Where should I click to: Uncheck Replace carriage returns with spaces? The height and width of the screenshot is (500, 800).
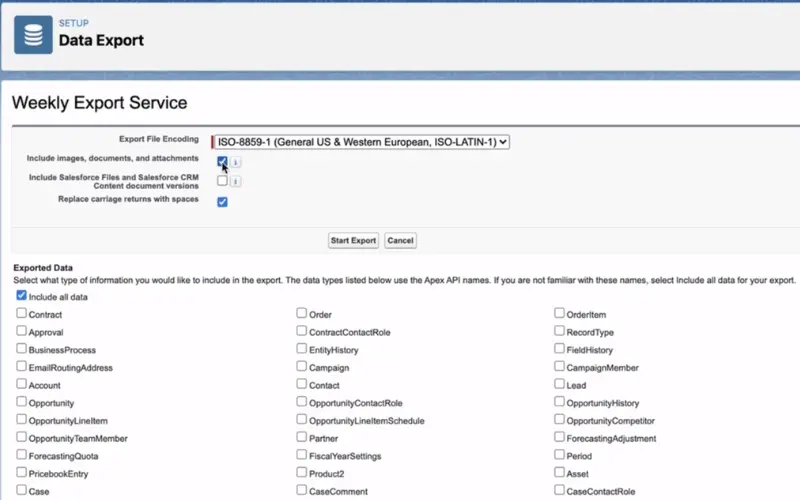222,202
